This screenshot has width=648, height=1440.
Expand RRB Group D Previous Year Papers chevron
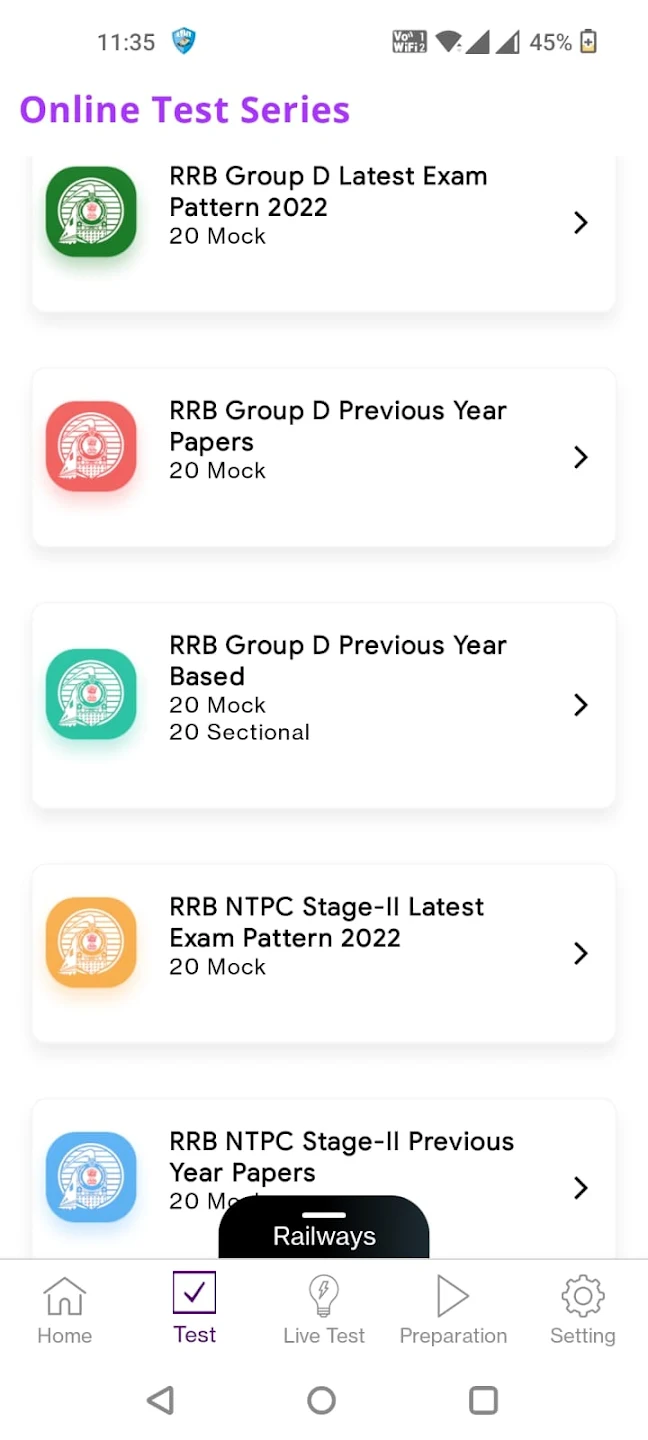581,457
